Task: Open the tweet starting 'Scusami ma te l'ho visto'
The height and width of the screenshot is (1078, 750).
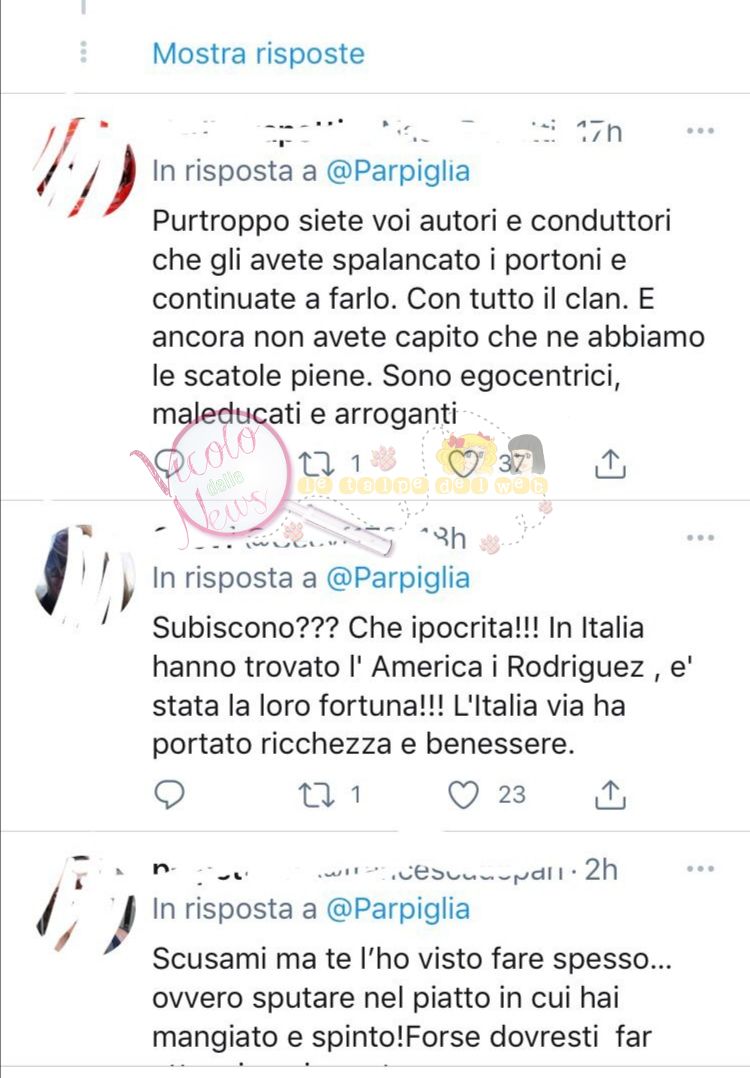Action: point(412,998)
